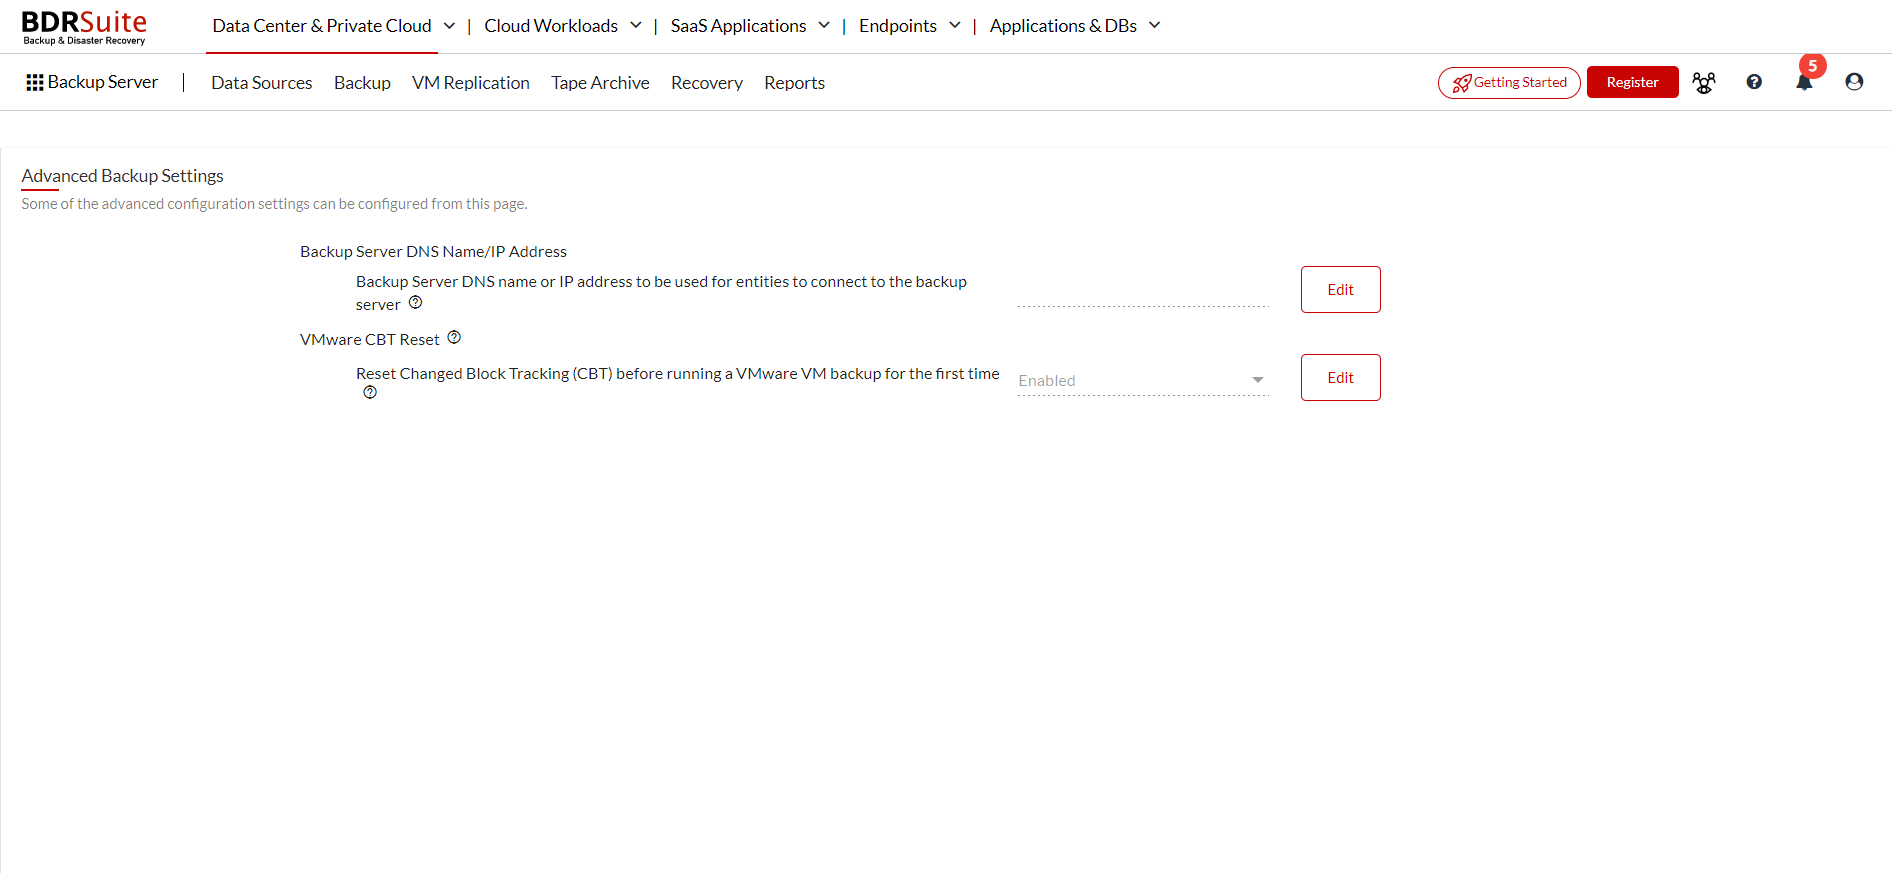Open VM Replication menu

[471, 83]
